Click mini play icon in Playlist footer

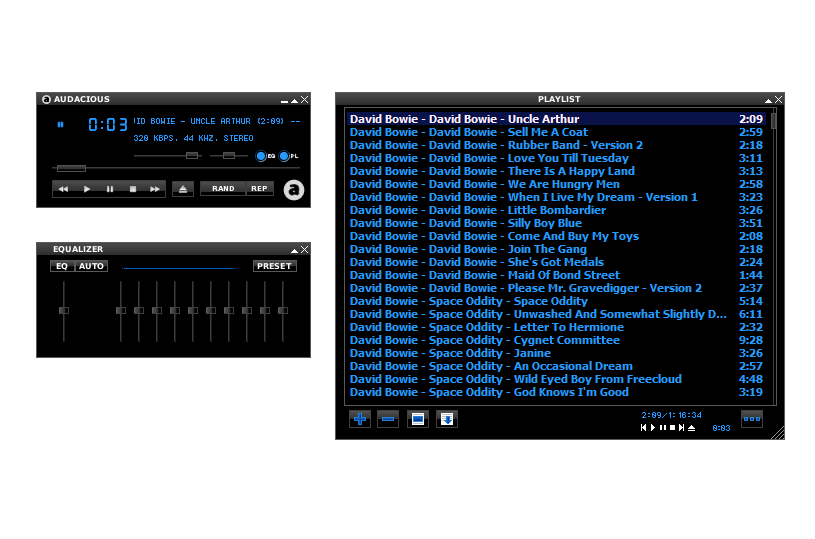[653, 428]
